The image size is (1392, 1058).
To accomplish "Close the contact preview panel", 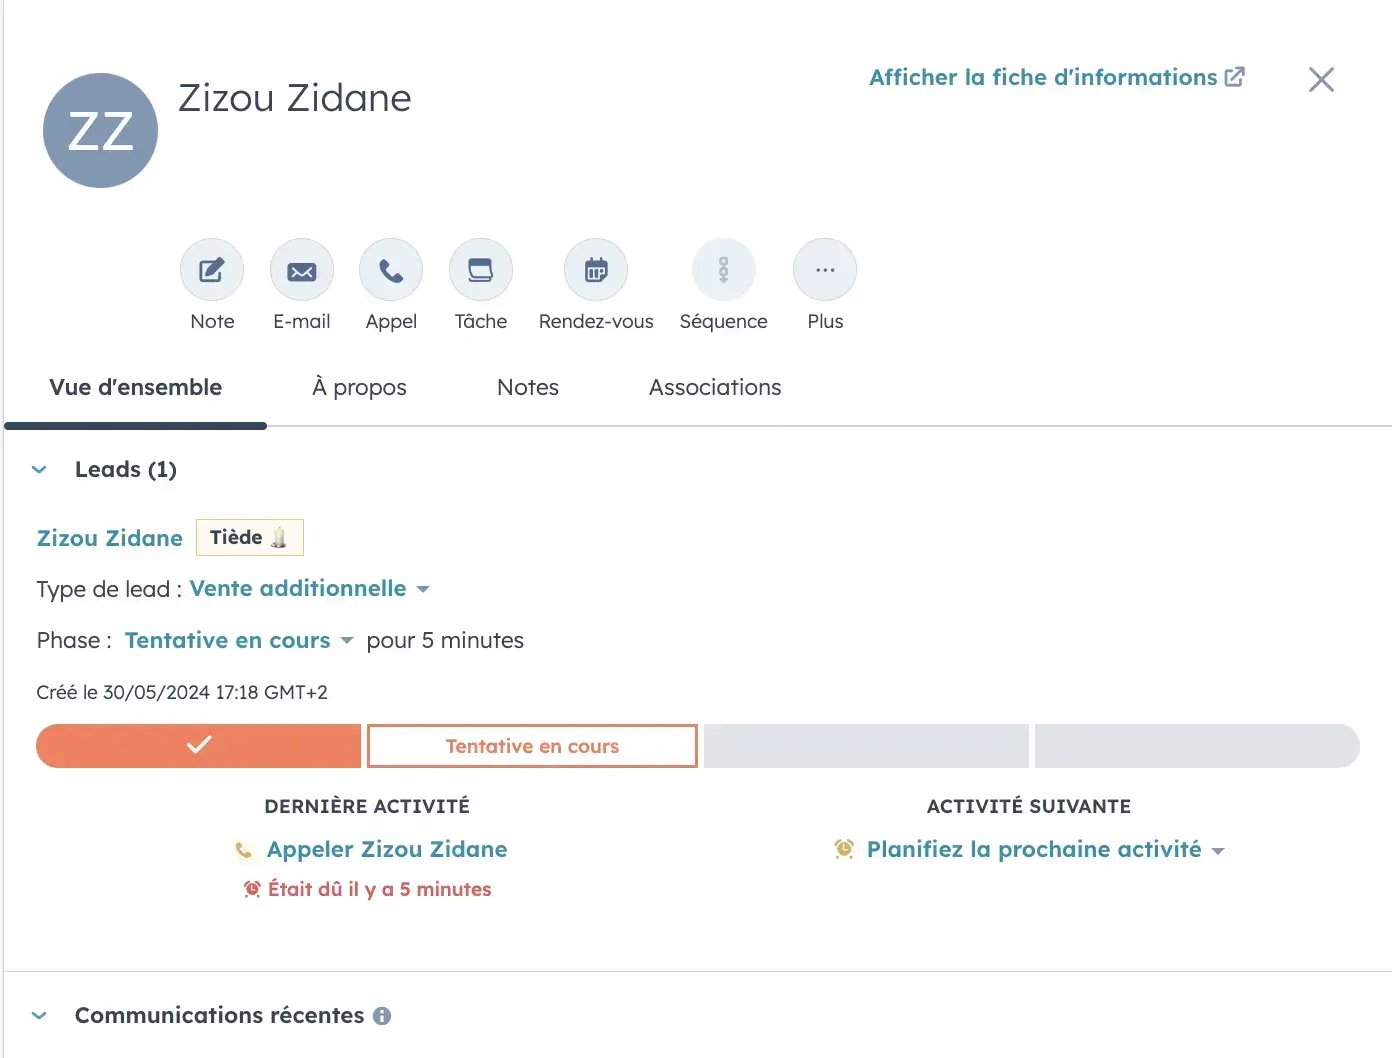I will (1322, 80).
